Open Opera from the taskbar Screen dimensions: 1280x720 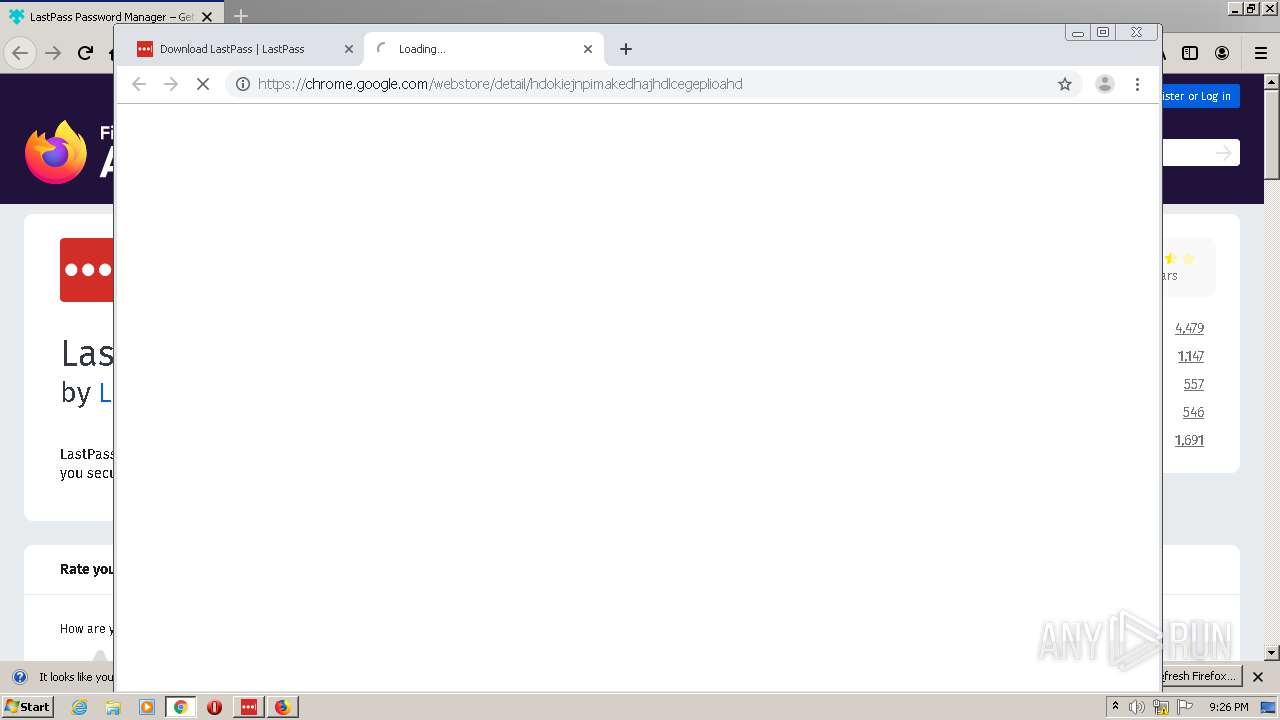tap(214, 707)
